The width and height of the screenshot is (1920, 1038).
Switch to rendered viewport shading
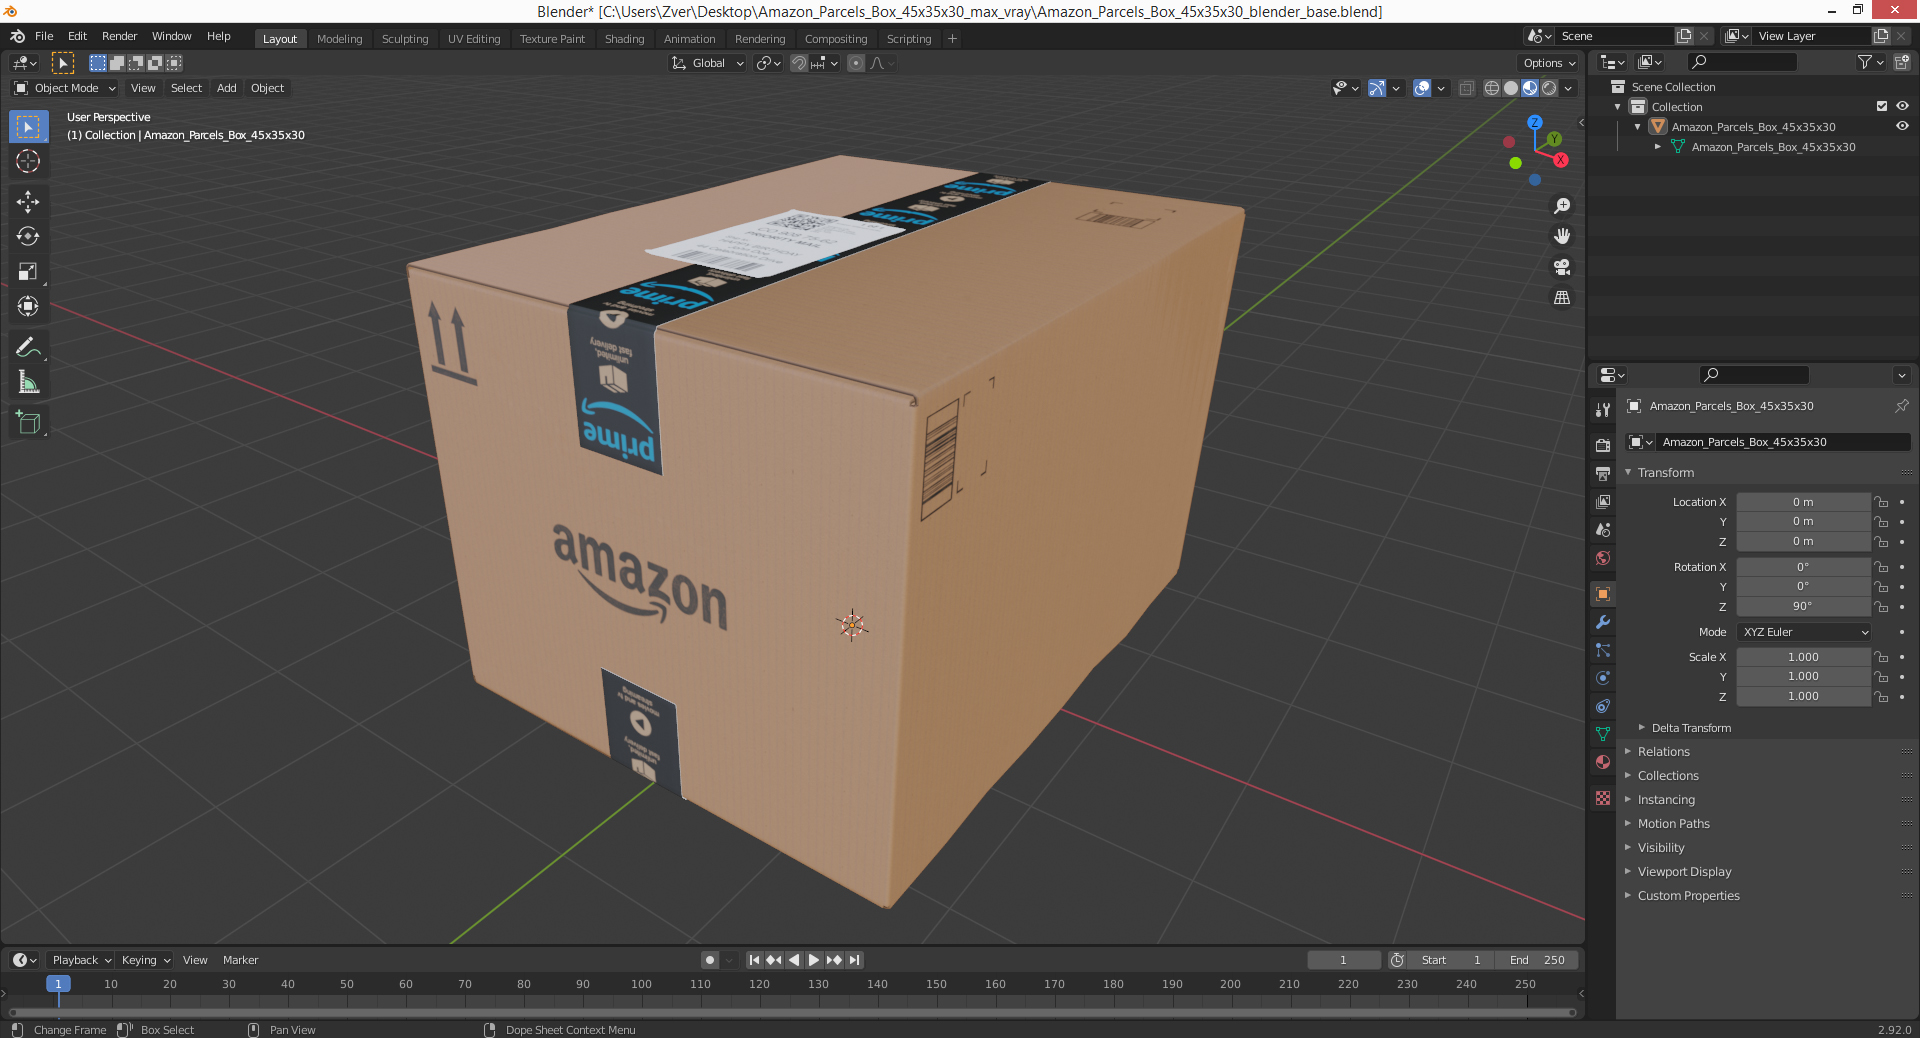click(x=1549, y=88)
